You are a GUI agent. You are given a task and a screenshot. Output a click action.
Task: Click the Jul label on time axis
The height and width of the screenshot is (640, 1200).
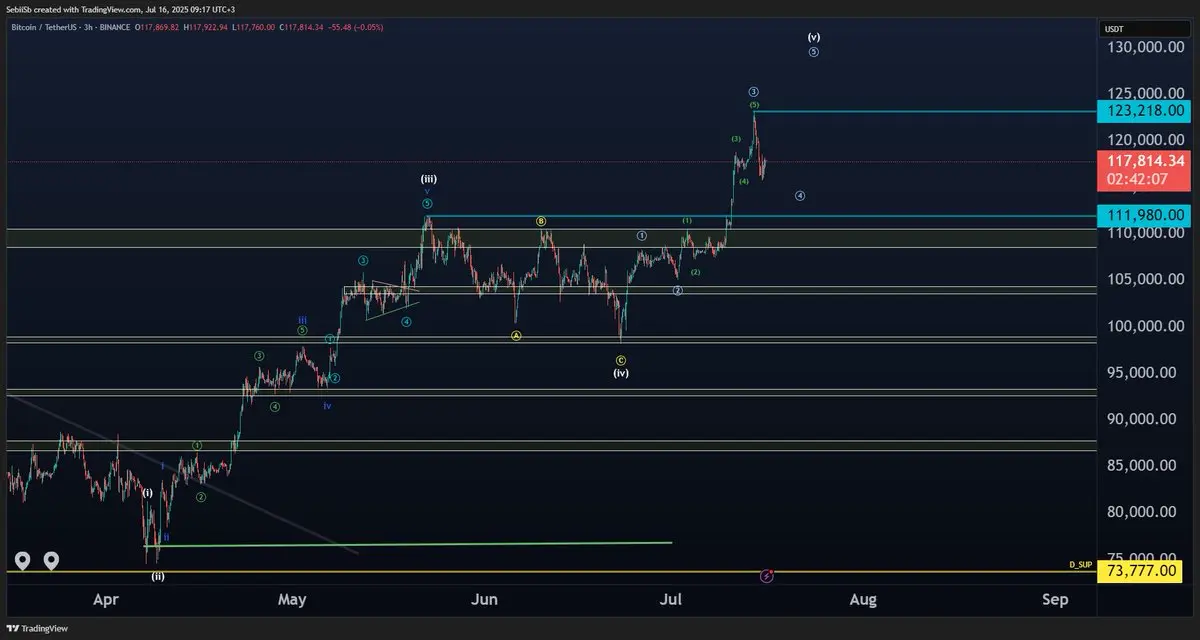point(671,599)
